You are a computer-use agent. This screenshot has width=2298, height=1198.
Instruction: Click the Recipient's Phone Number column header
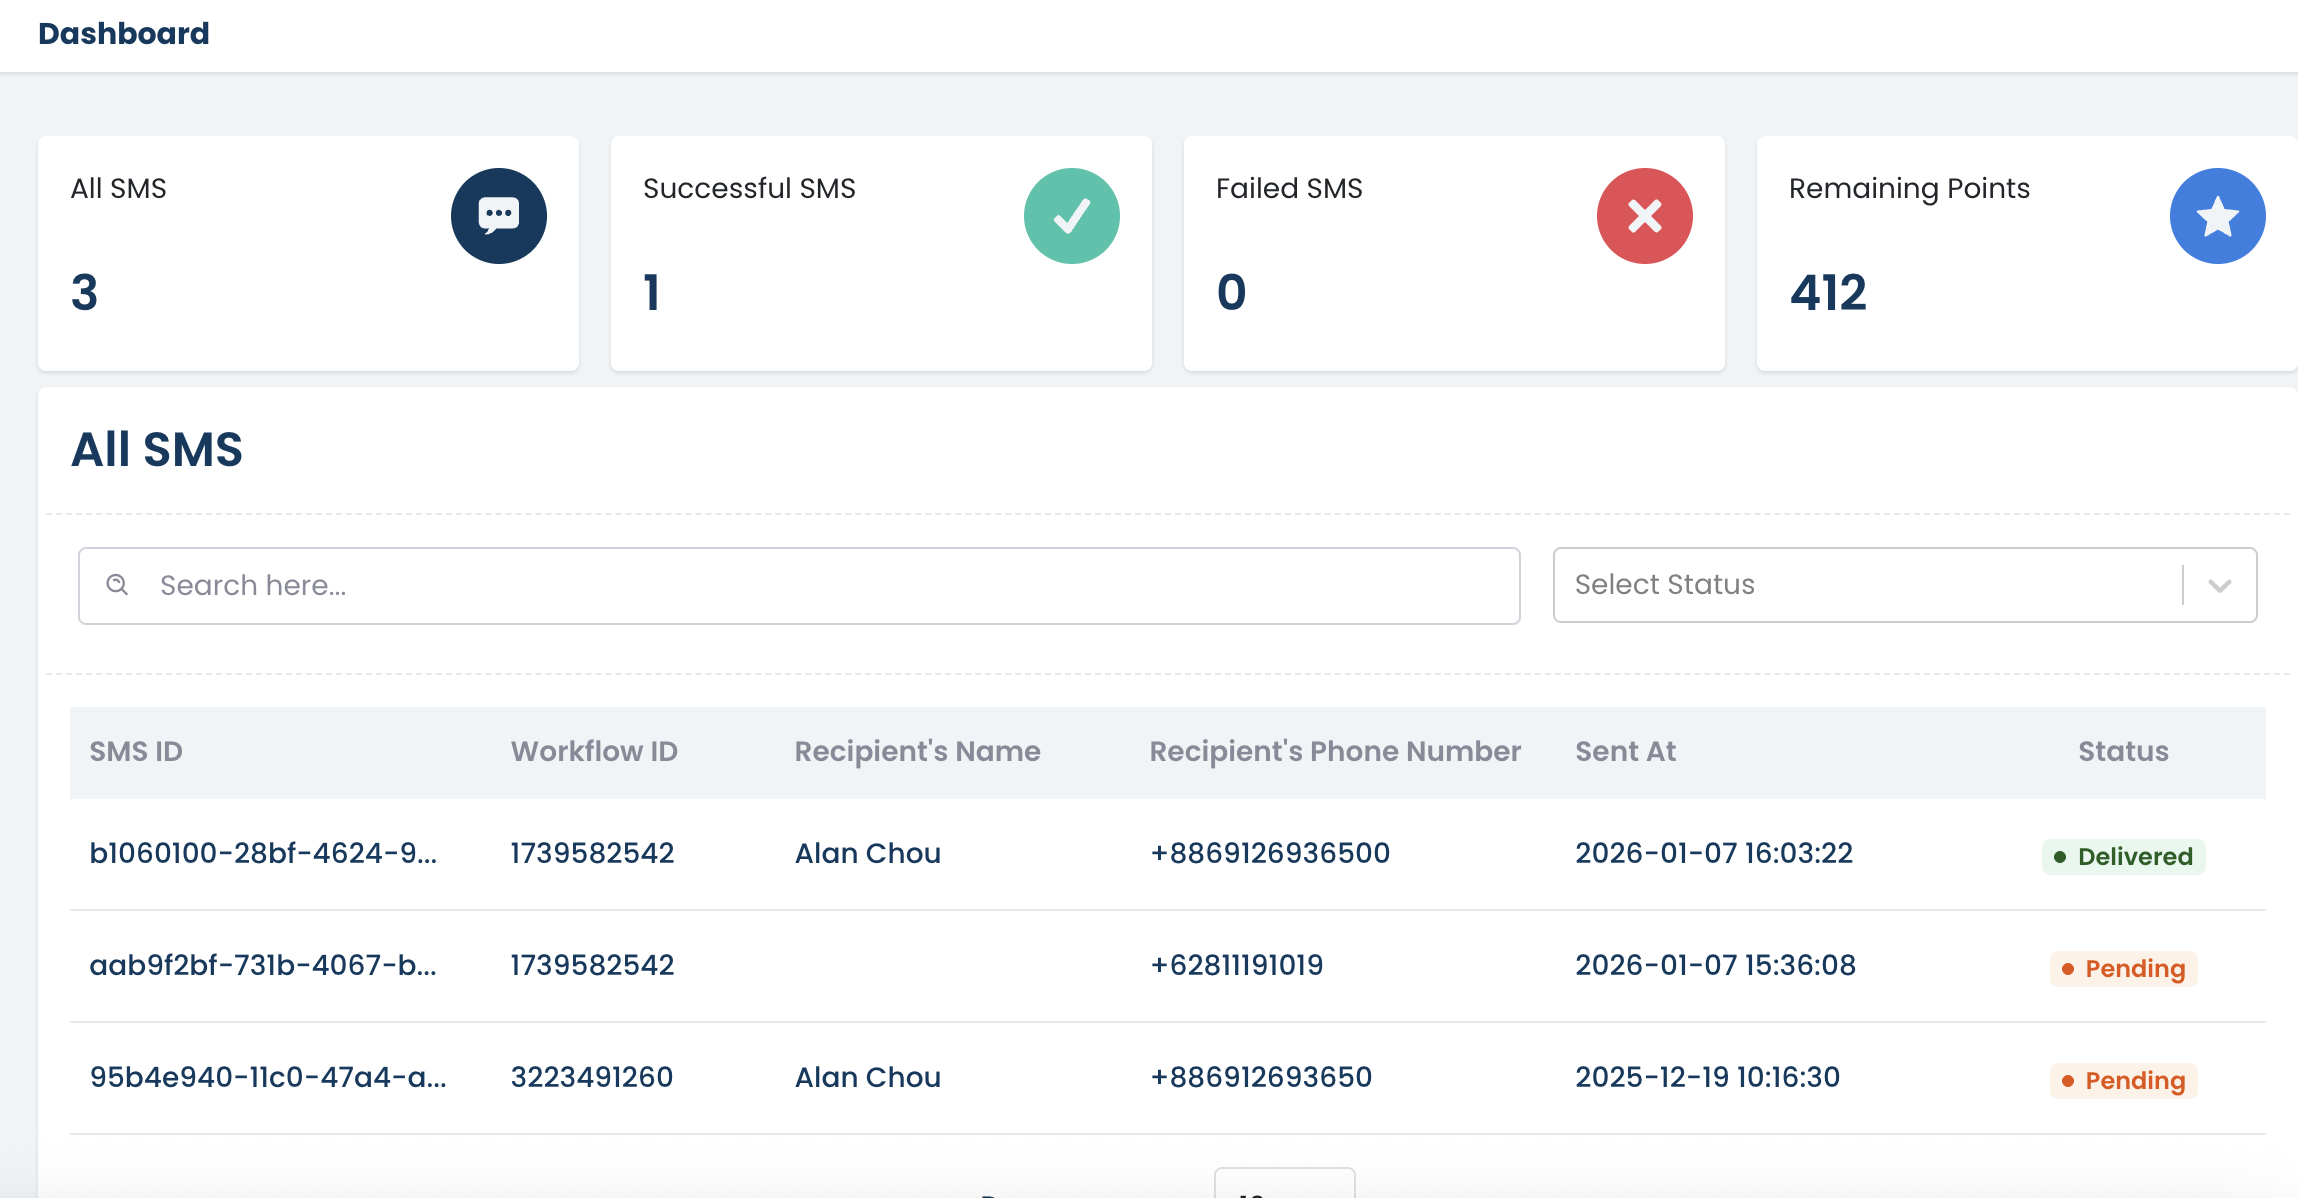point(1335,752)
